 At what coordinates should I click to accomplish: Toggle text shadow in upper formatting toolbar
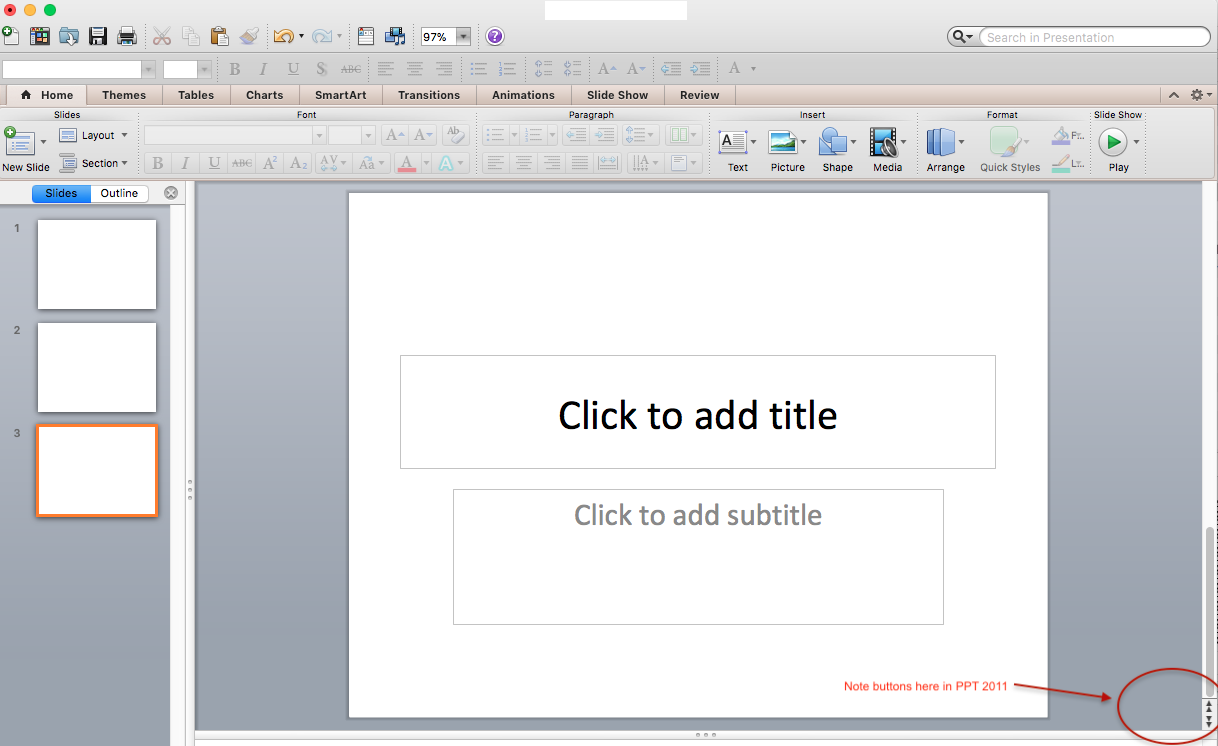(321, 69)
